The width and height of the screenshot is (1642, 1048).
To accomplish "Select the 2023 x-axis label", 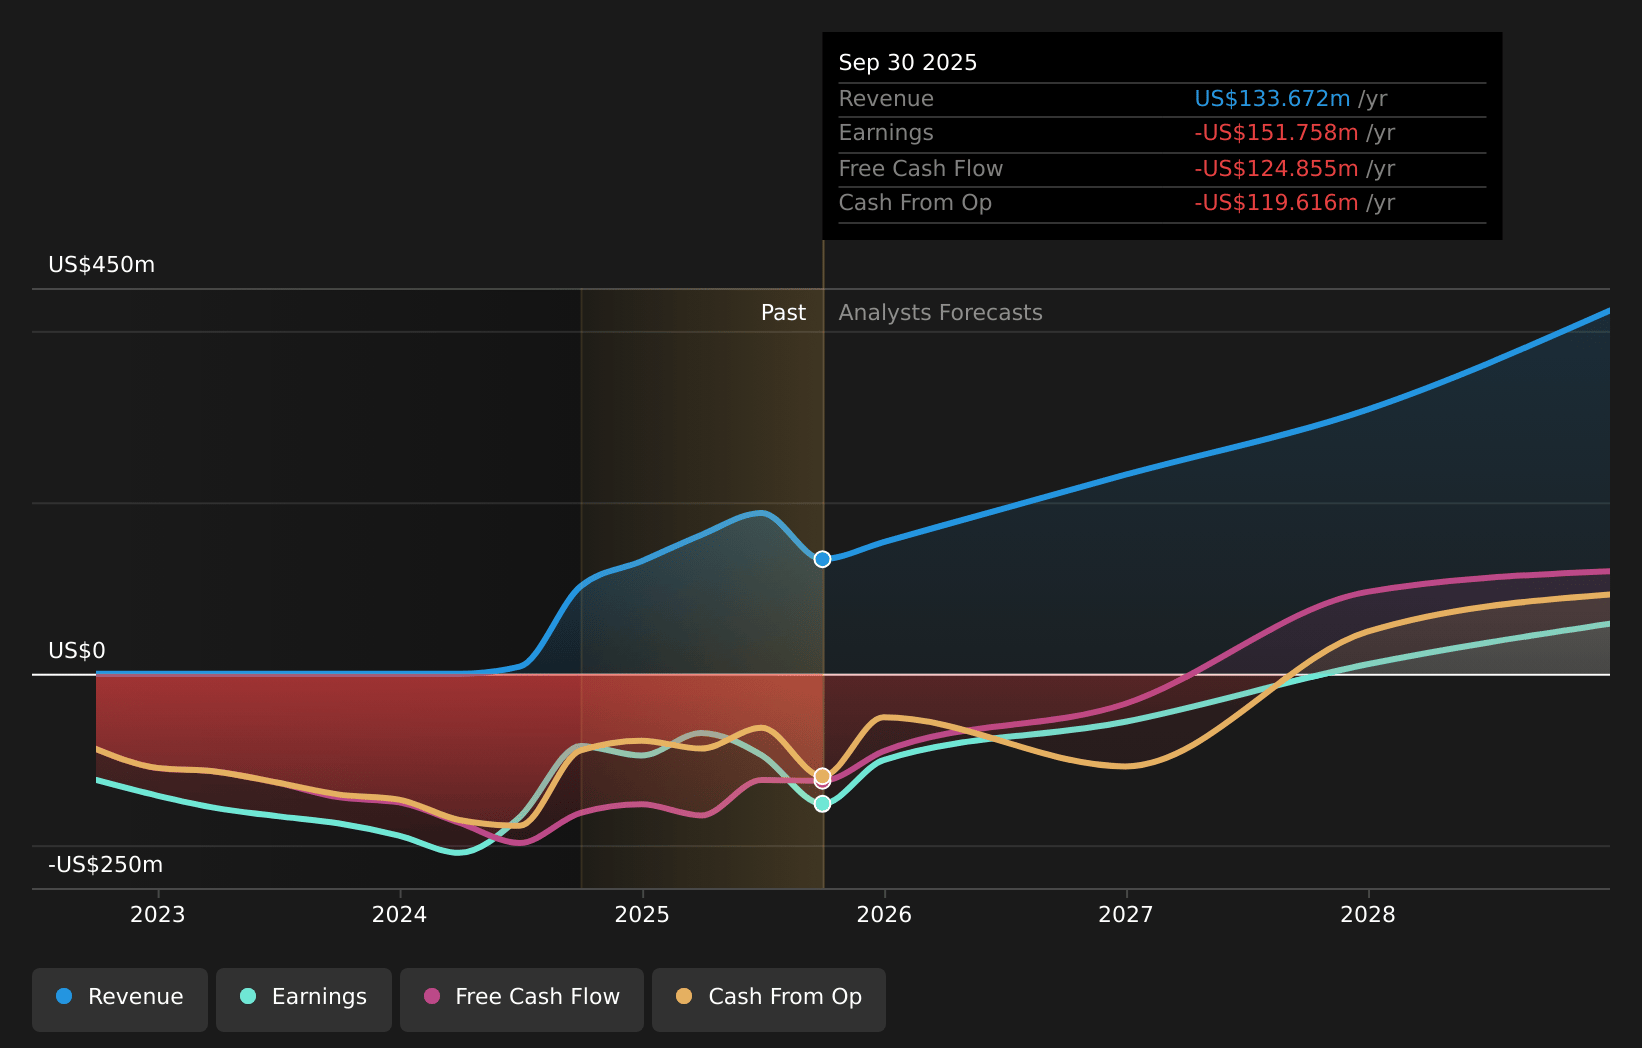I will tap(158, 915).
